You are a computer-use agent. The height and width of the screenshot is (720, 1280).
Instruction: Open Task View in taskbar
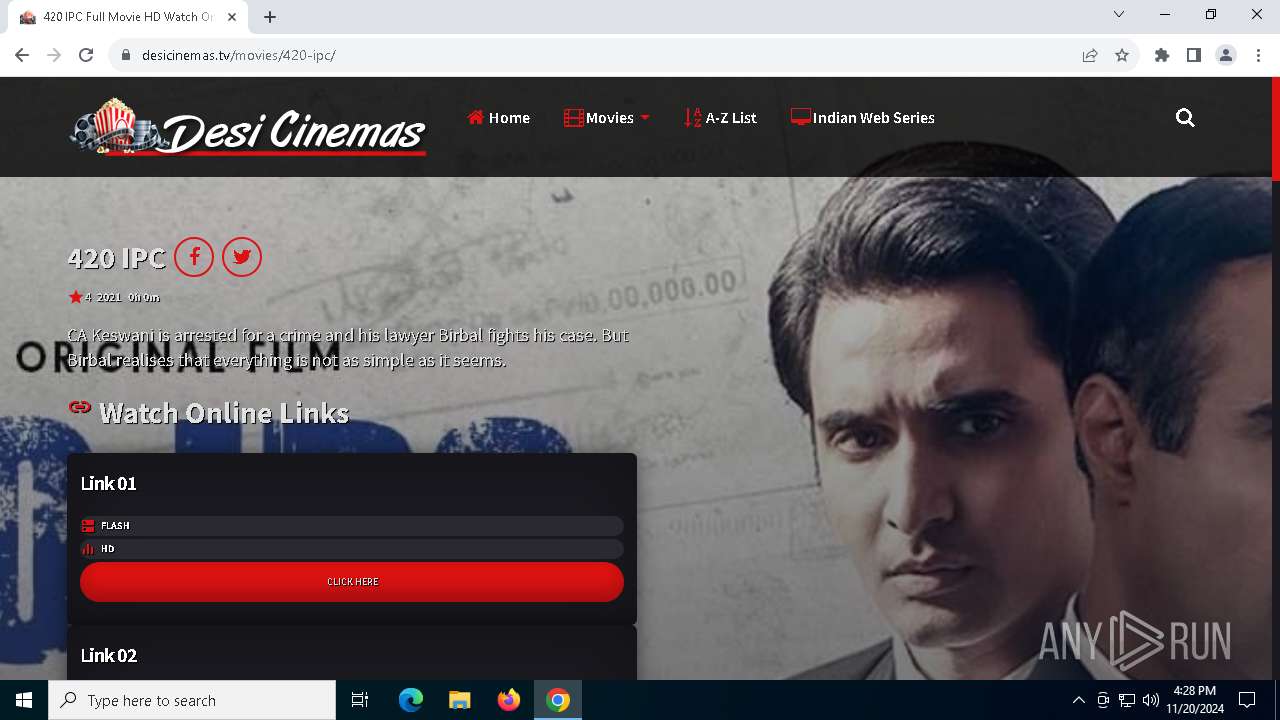pos(360,700)
